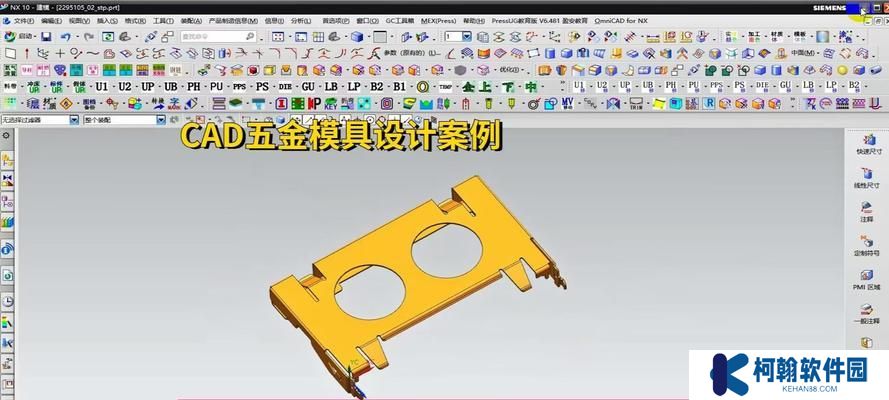
Task: Click the GU toolbar button
Action: click(308, 87)
